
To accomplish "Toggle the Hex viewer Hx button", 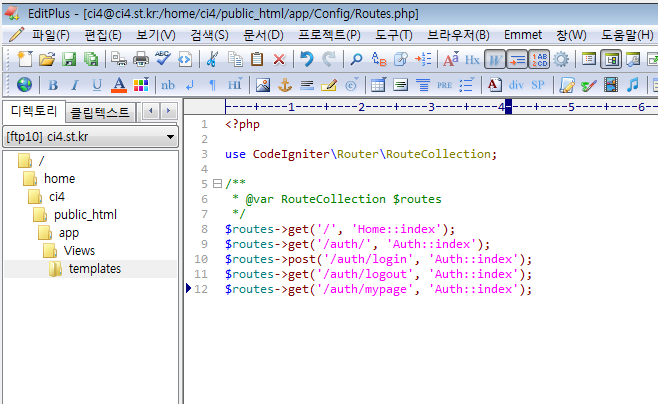I will tap(473, 60).
